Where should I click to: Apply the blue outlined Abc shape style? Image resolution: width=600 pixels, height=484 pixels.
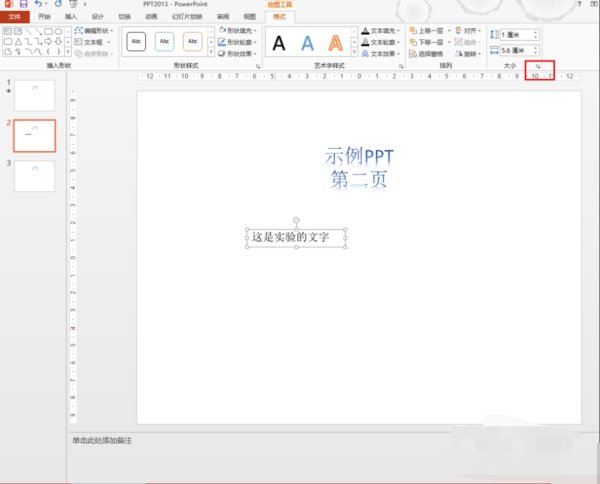[x=164, y=41]
